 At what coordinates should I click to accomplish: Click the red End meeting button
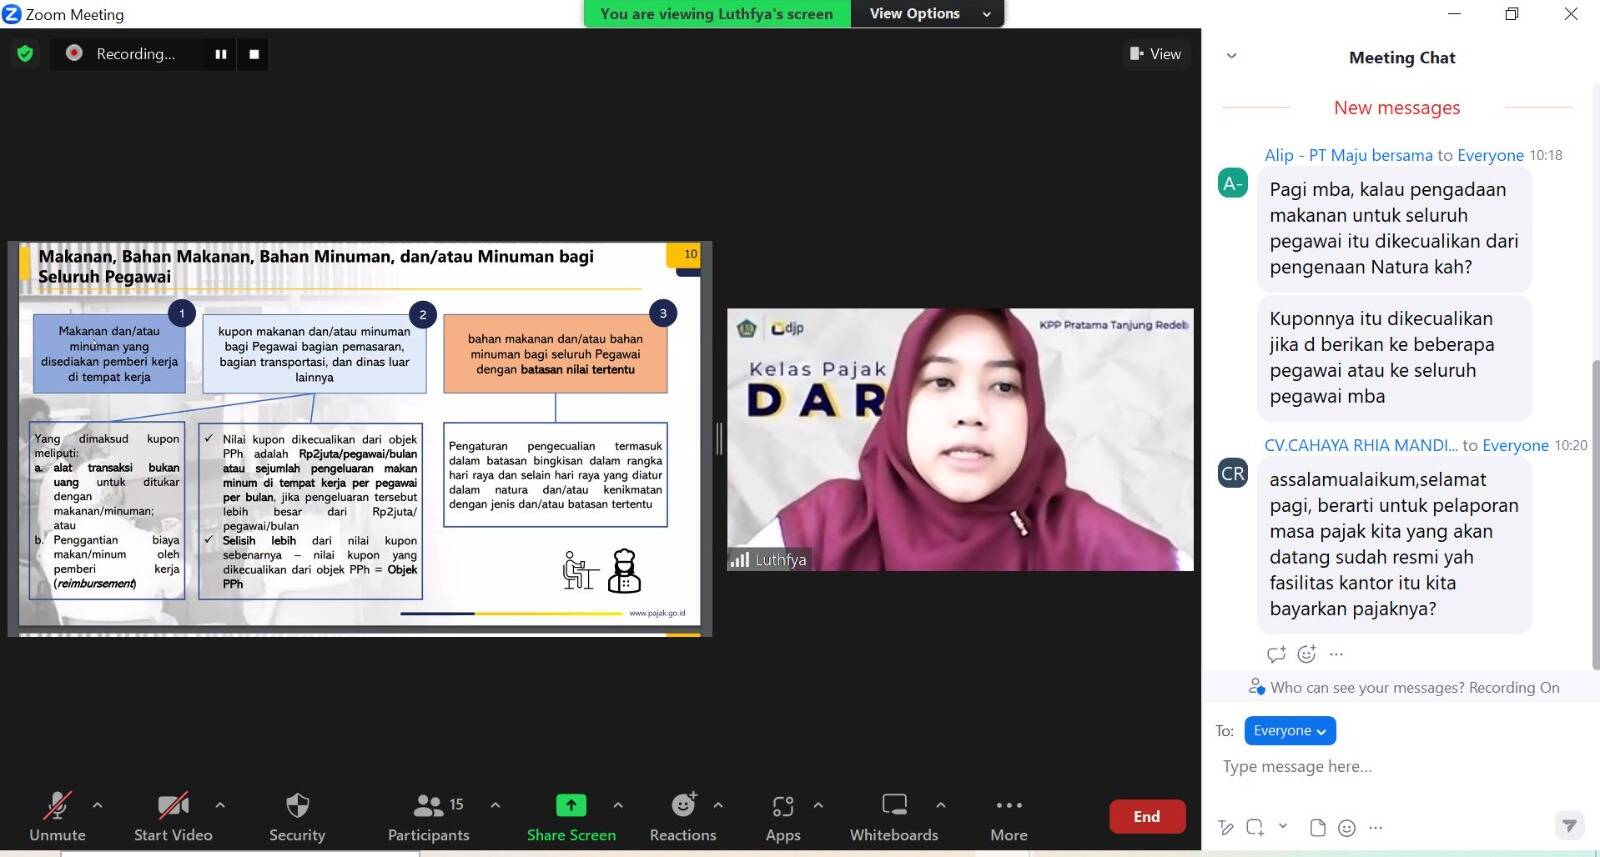1146,816
